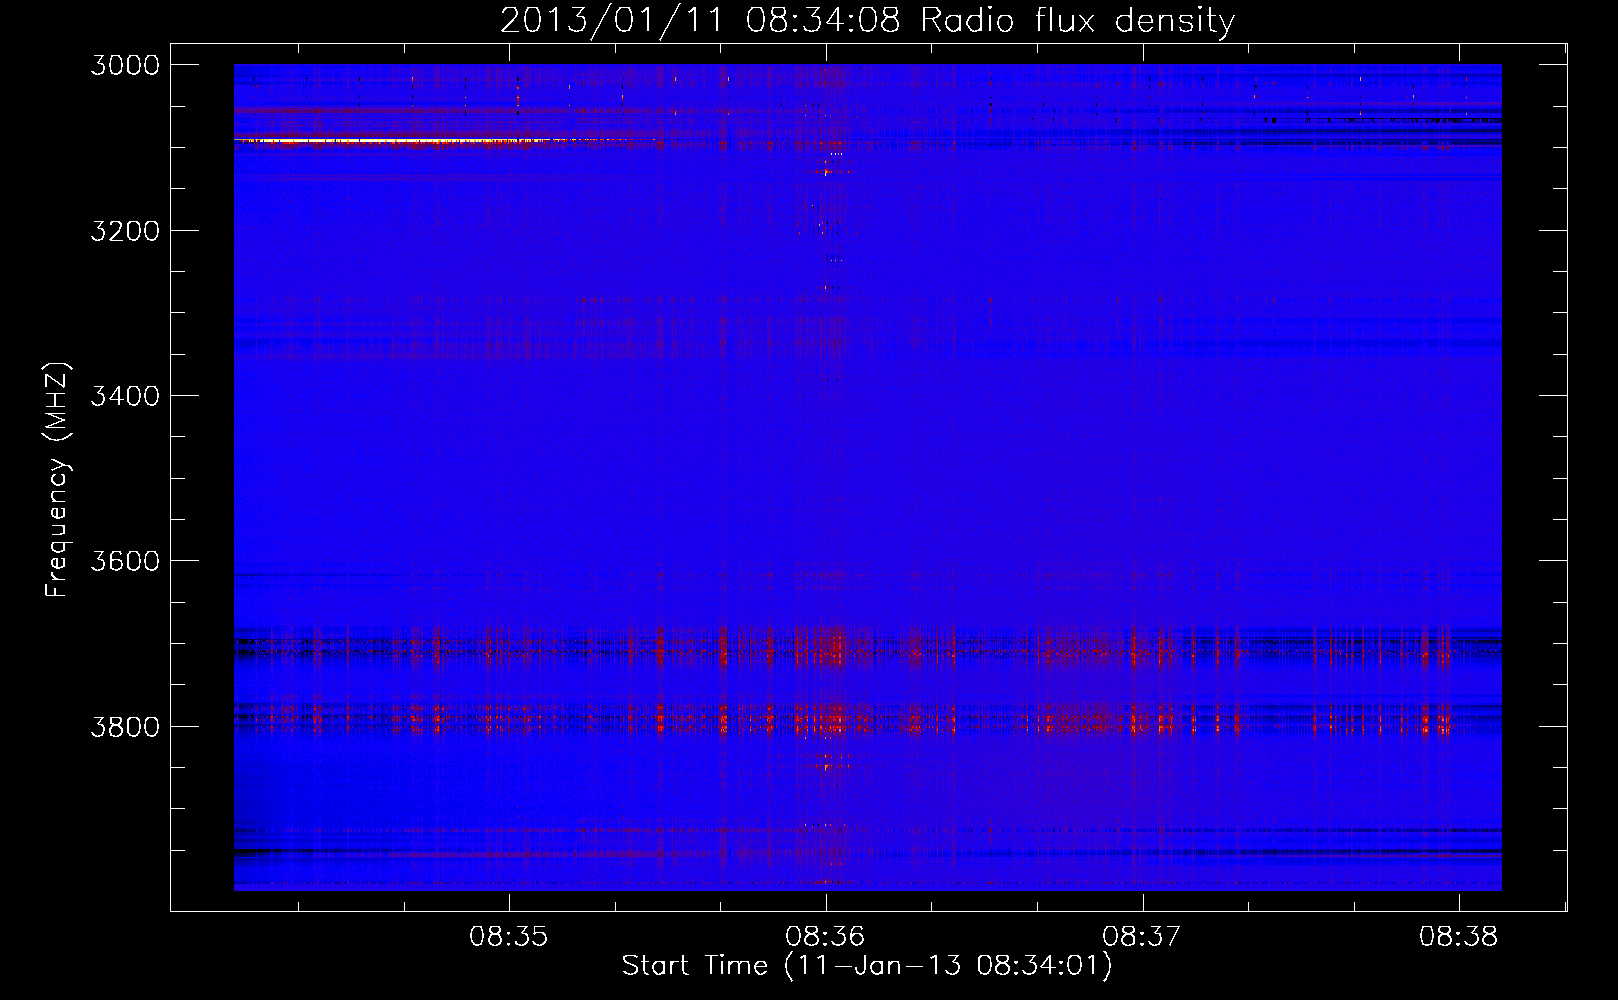Click the 3800 frequency tick label
Screen dimensions: 1618x1000
[x=125, y=726]
